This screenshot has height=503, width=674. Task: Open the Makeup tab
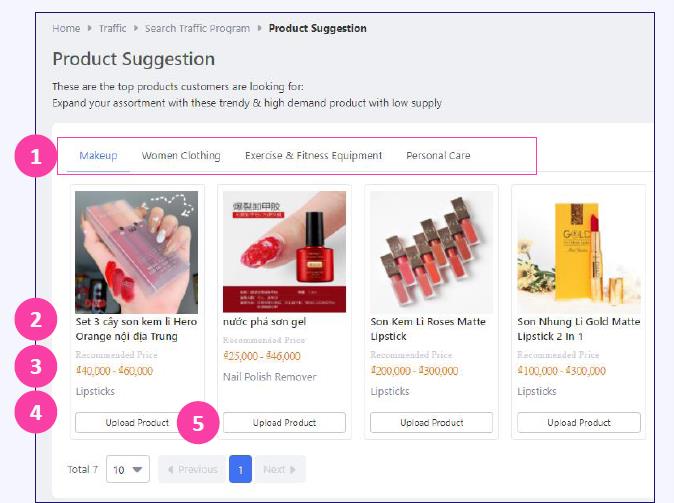[98, 156]
